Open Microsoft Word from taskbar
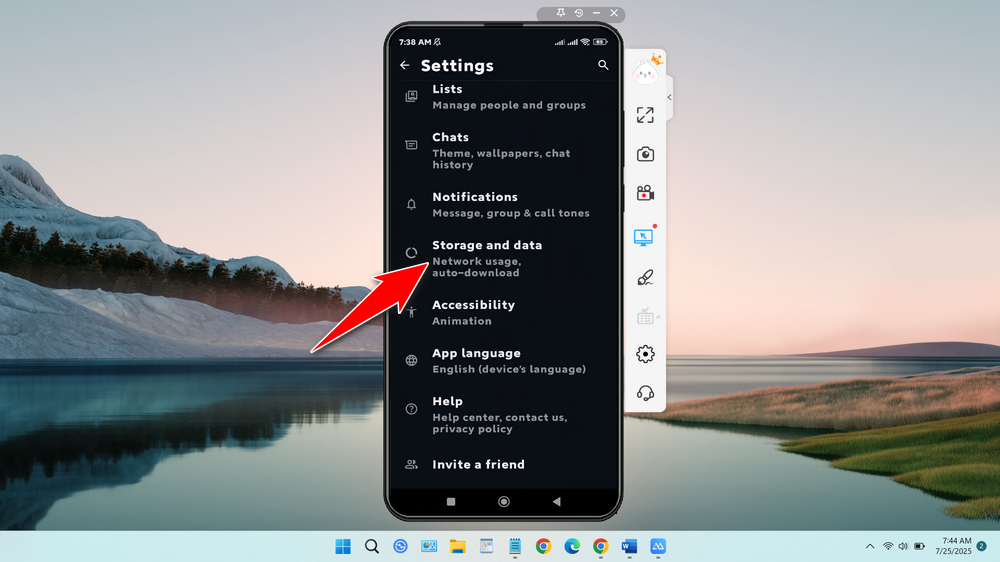1000x562 pixels. pyautogui.click(x=629, y=547)
